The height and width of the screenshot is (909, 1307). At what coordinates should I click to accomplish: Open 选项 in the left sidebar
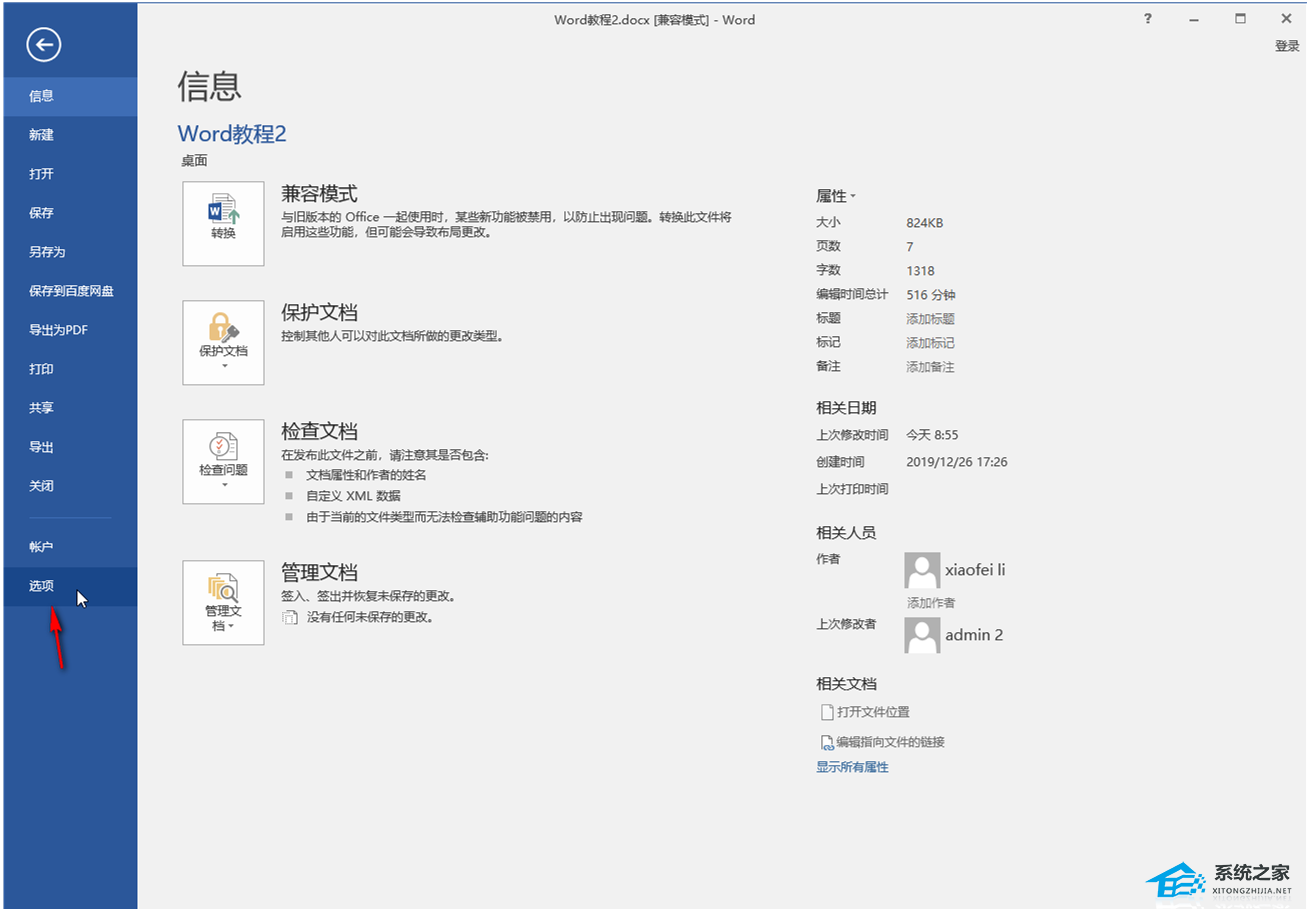click(x=42, y=586)
